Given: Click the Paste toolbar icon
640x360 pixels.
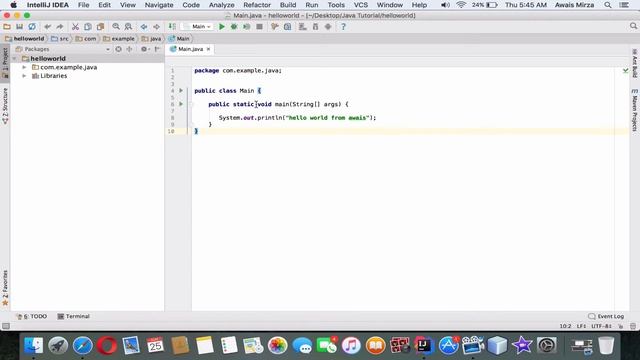Looking at the screenshot, I should 100,27.
